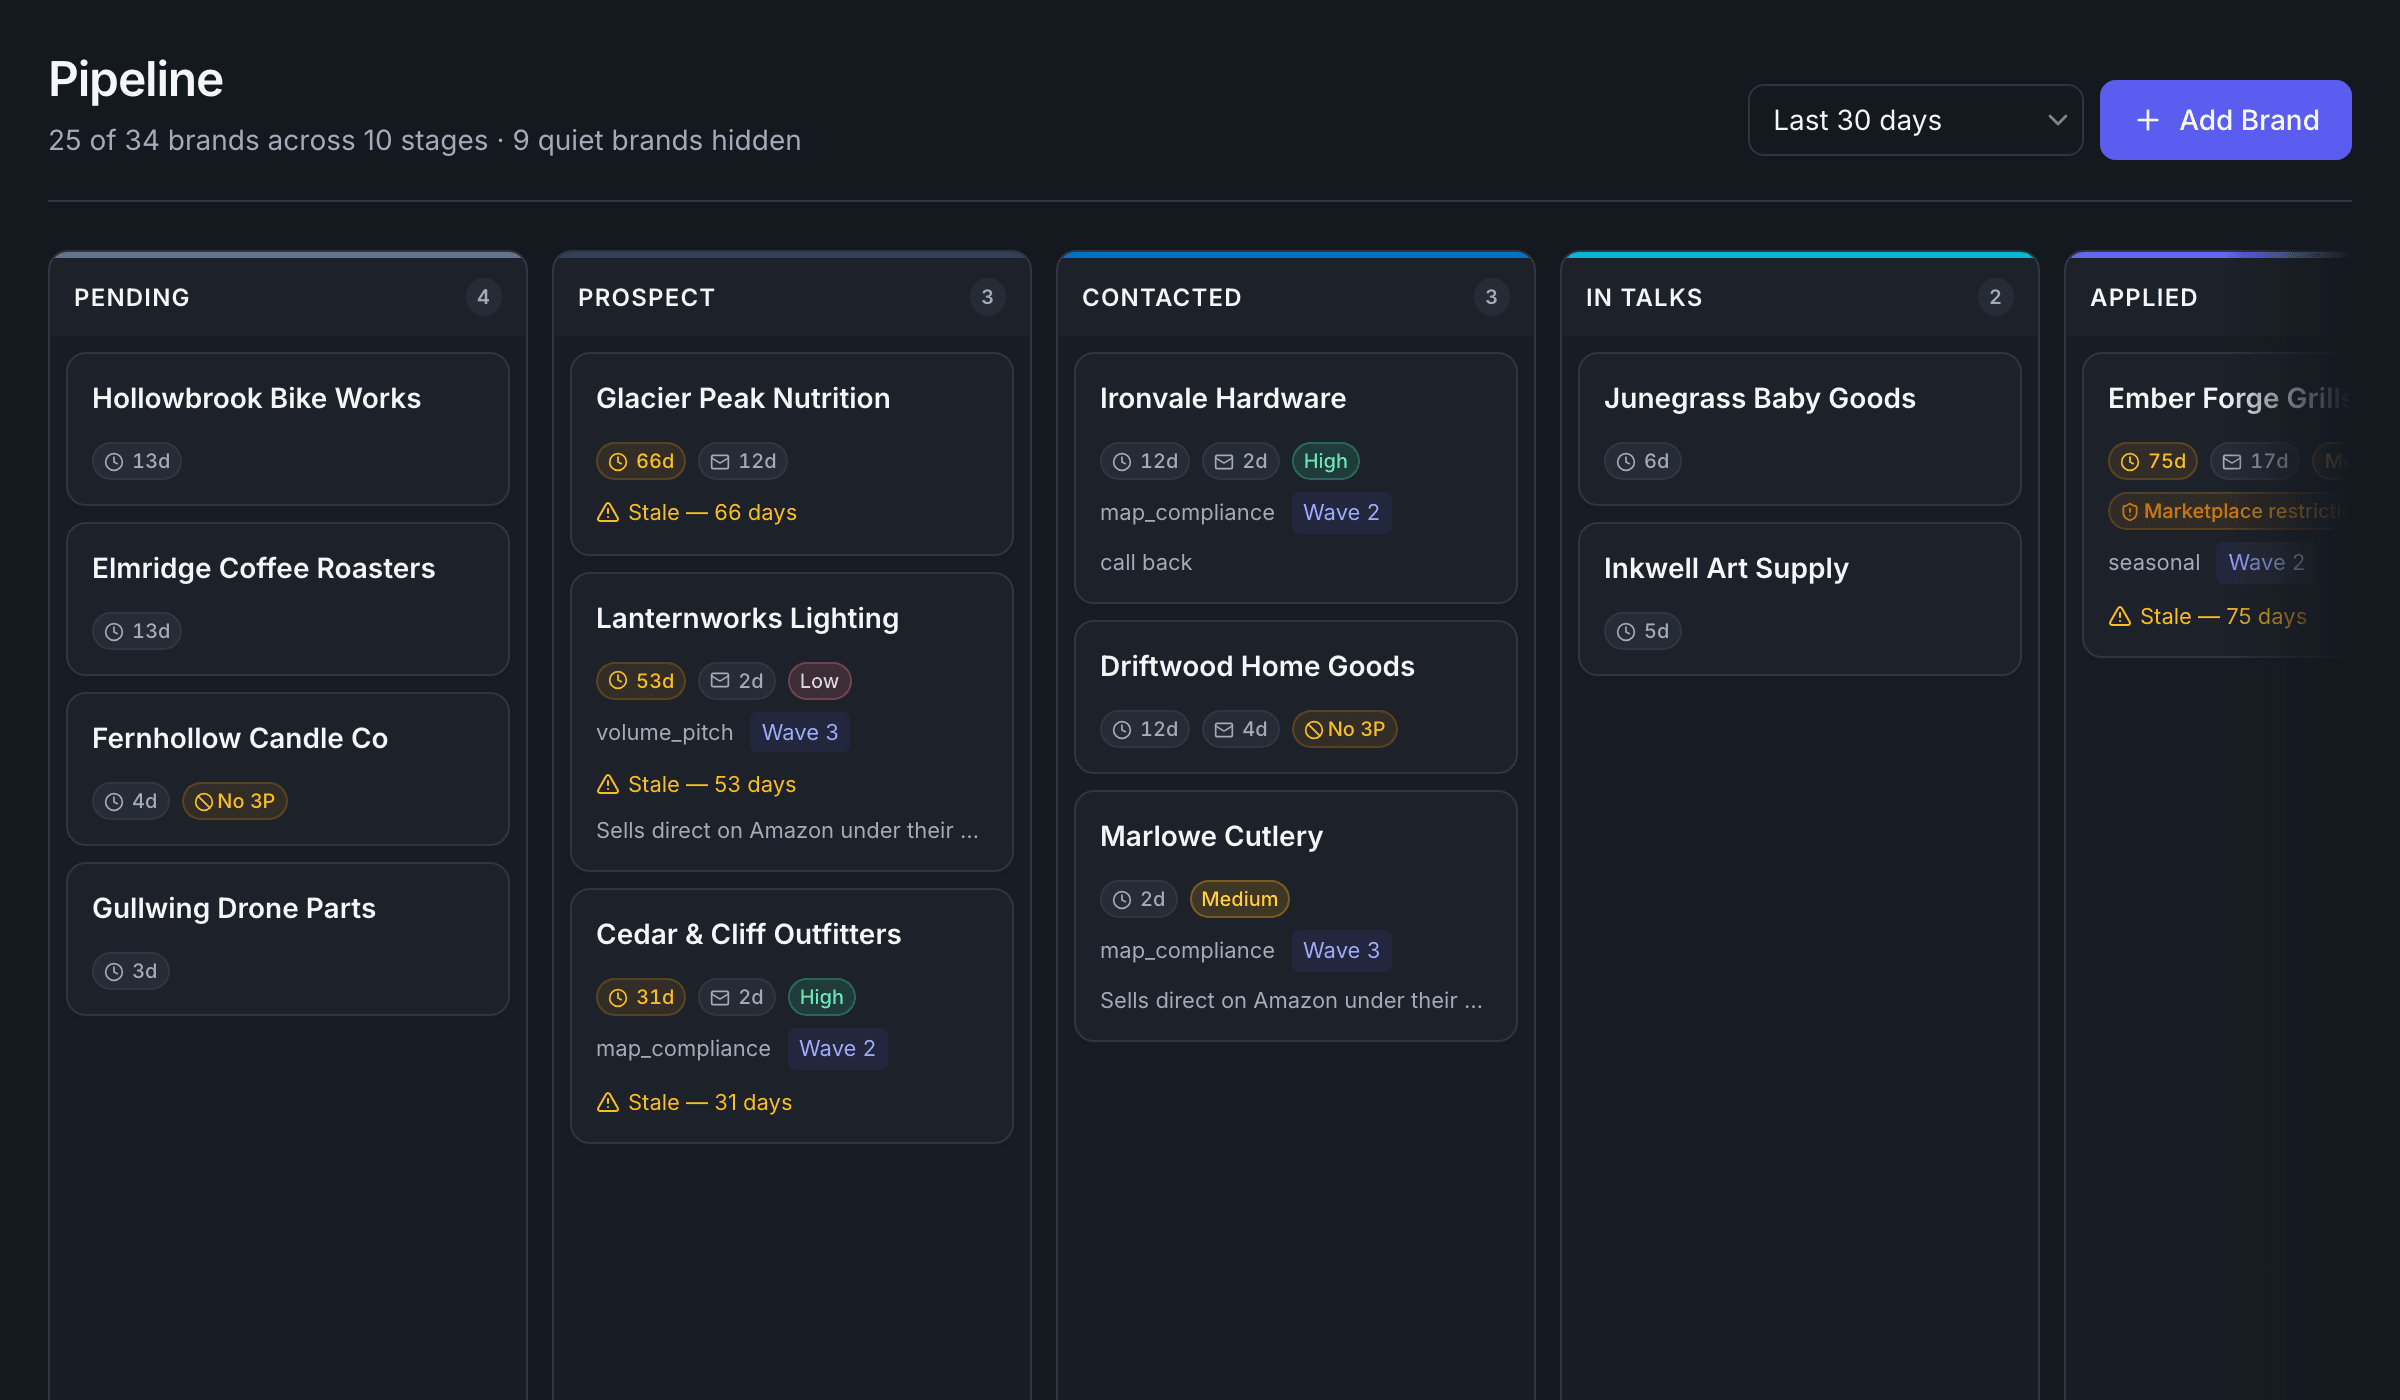Click the Medium priority tag on Marlowe Cutlery
This screenshot has height=1400, width=2400.
pos(1240,899)
